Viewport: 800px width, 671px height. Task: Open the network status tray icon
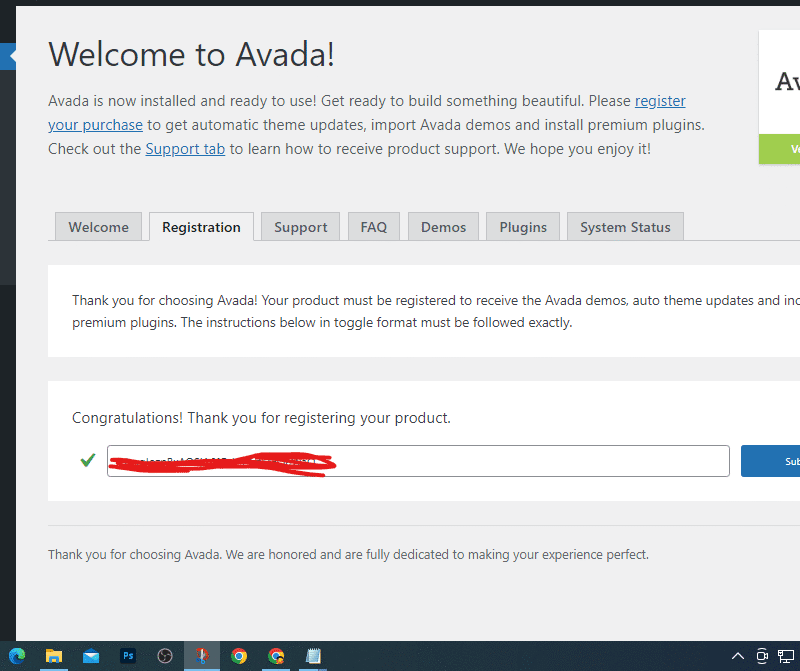point(786,656)
